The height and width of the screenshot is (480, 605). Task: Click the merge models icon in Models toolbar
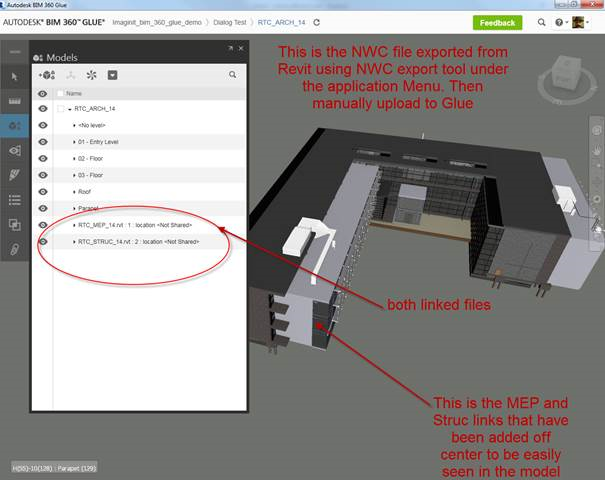tap(71, 75)
